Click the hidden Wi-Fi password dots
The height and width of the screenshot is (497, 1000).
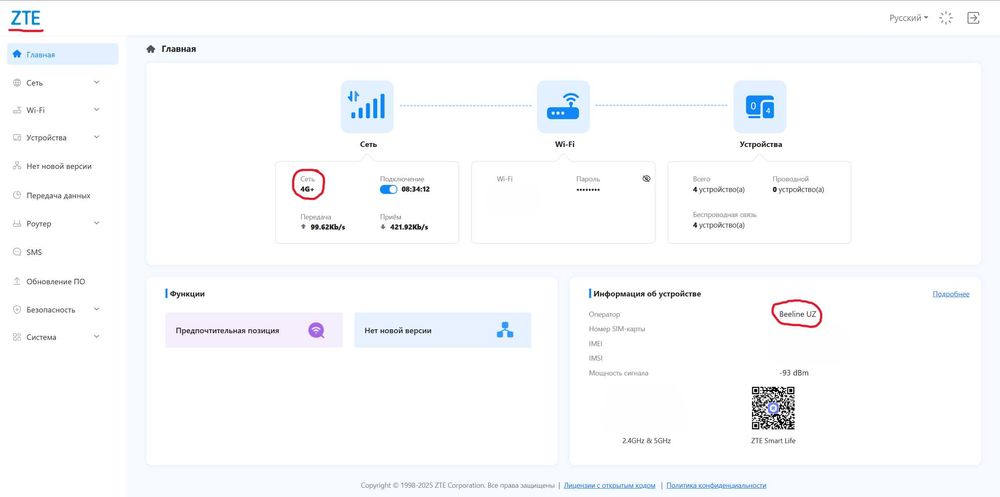588,190
